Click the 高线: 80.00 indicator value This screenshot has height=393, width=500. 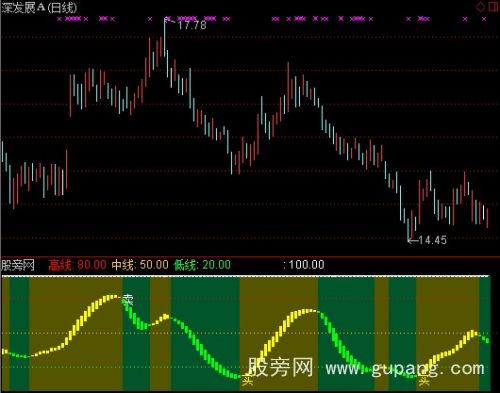[x=77, y=265]
